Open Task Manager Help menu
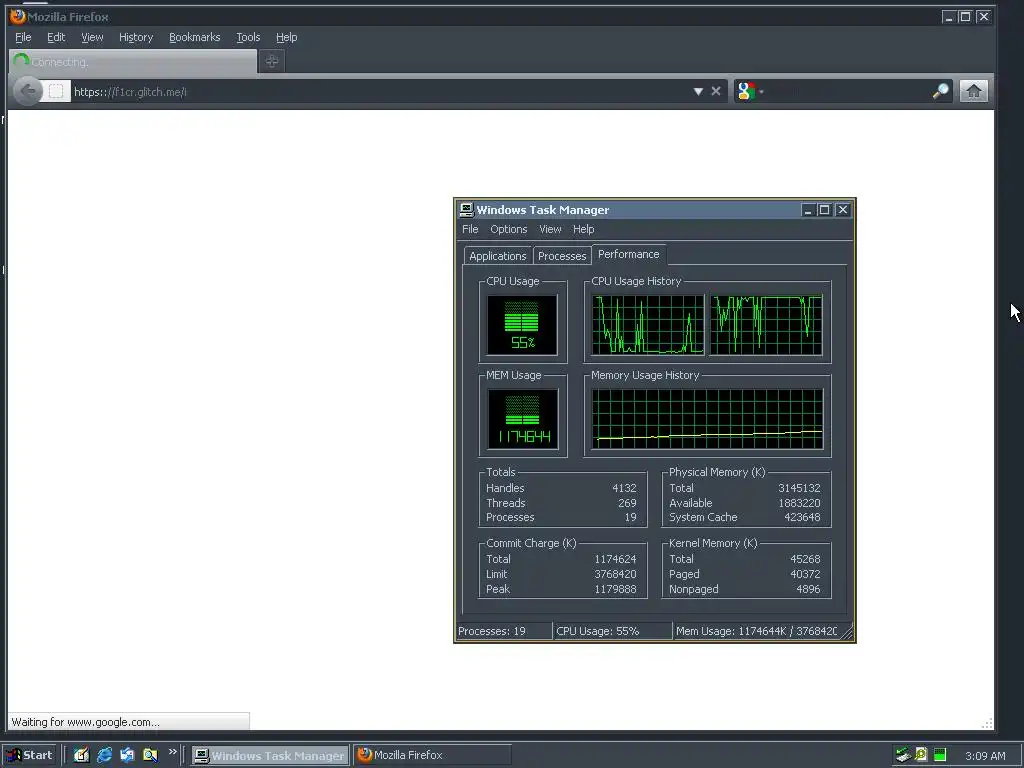Screen dimensions: 1024x768 coord(584,229)
